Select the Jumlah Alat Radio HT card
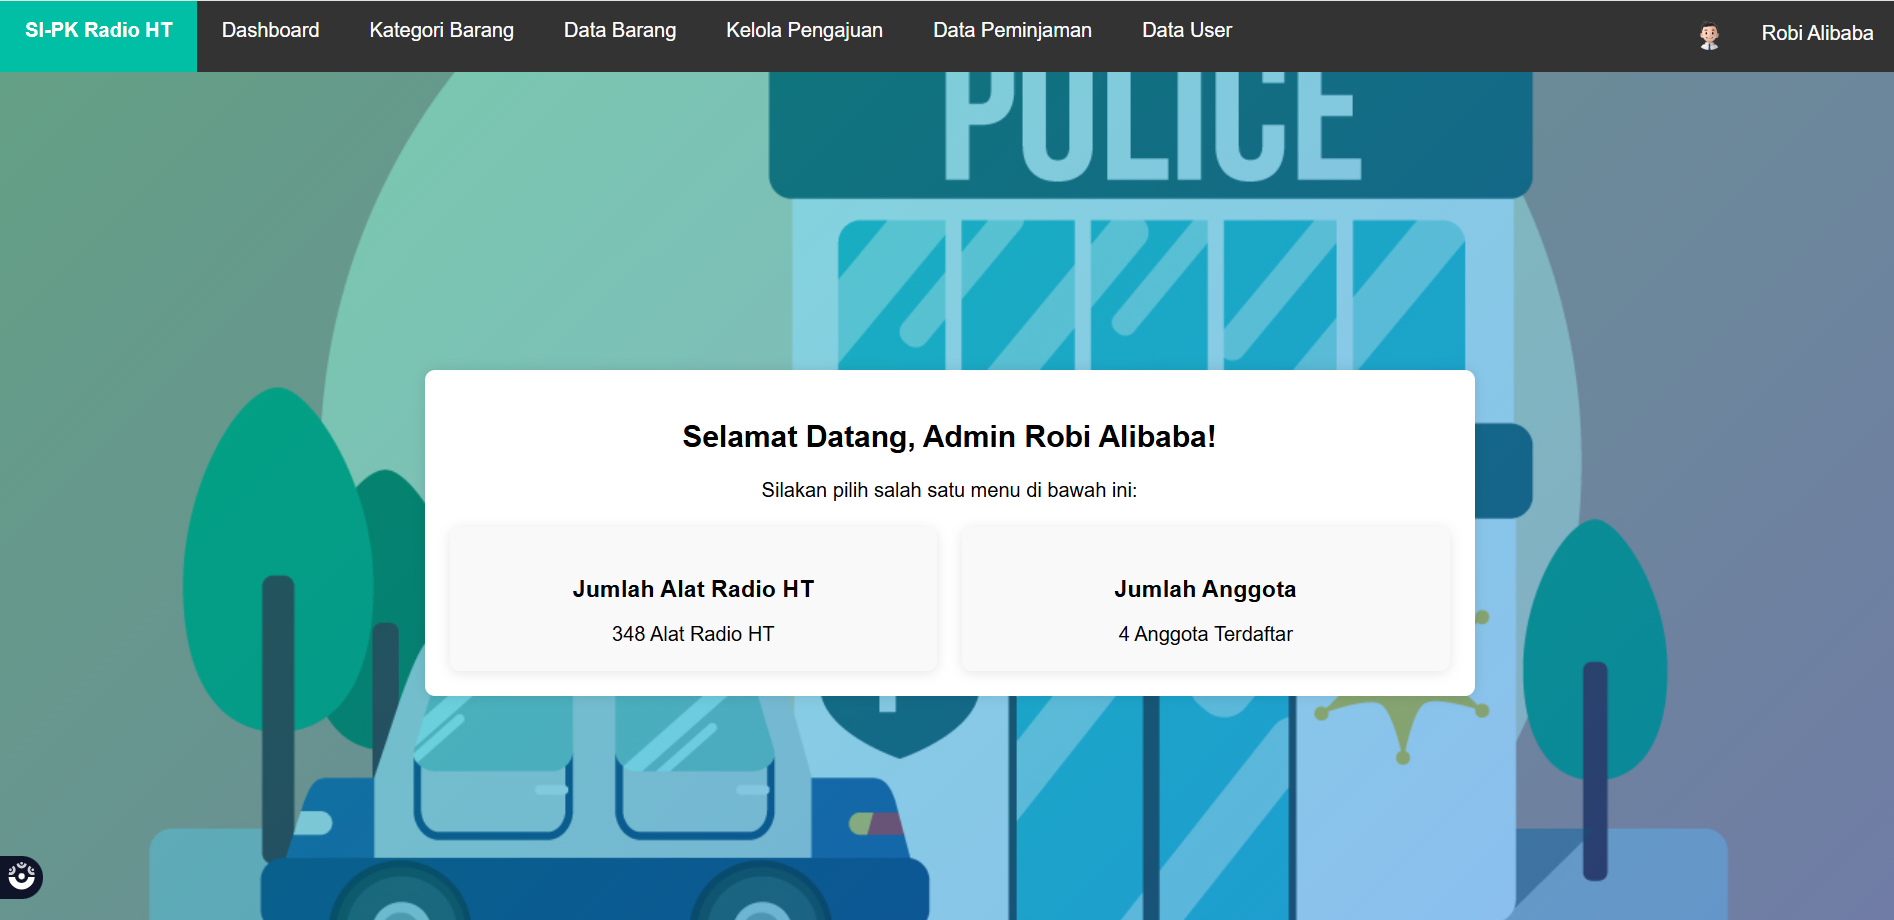Screen dimensions: 1894x920 (x=693, y=598)
